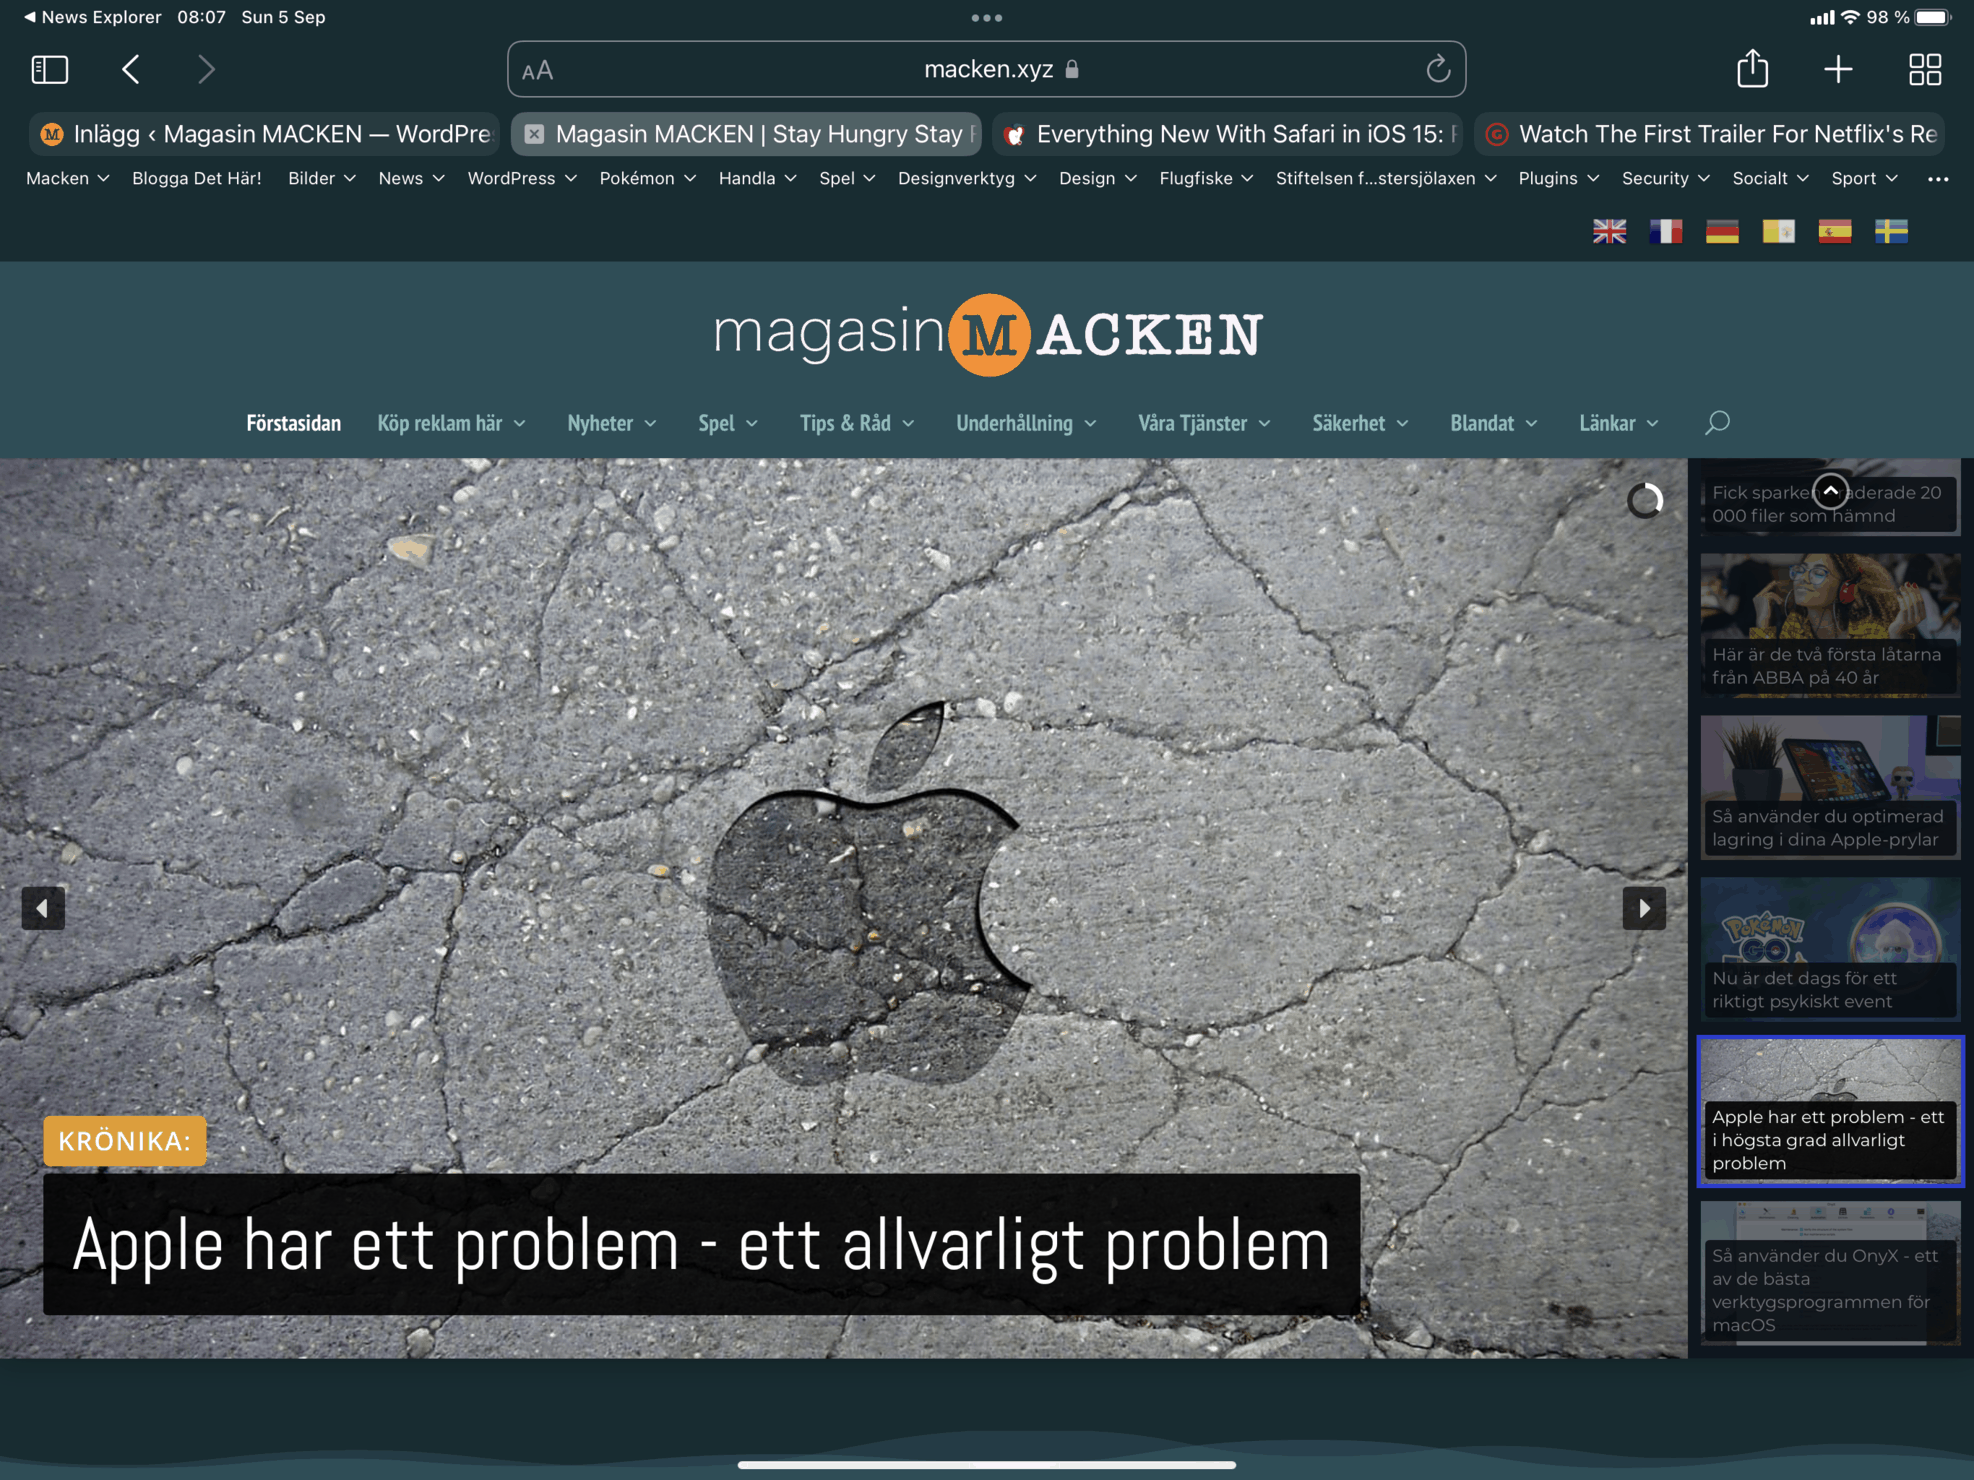Open the Köp reklam här menu
This screenshot has width=1974, height=1480.
tap(451, 423)
